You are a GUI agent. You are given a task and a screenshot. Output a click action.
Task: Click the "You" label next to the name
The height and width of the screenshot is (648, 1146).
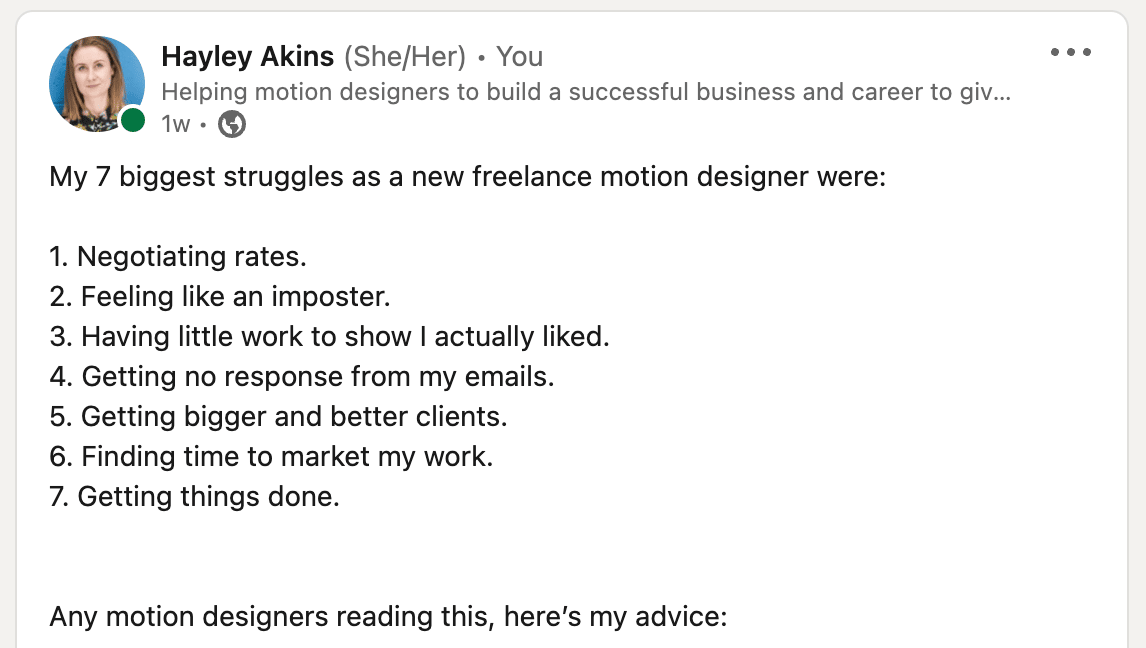tap(519, 56)
